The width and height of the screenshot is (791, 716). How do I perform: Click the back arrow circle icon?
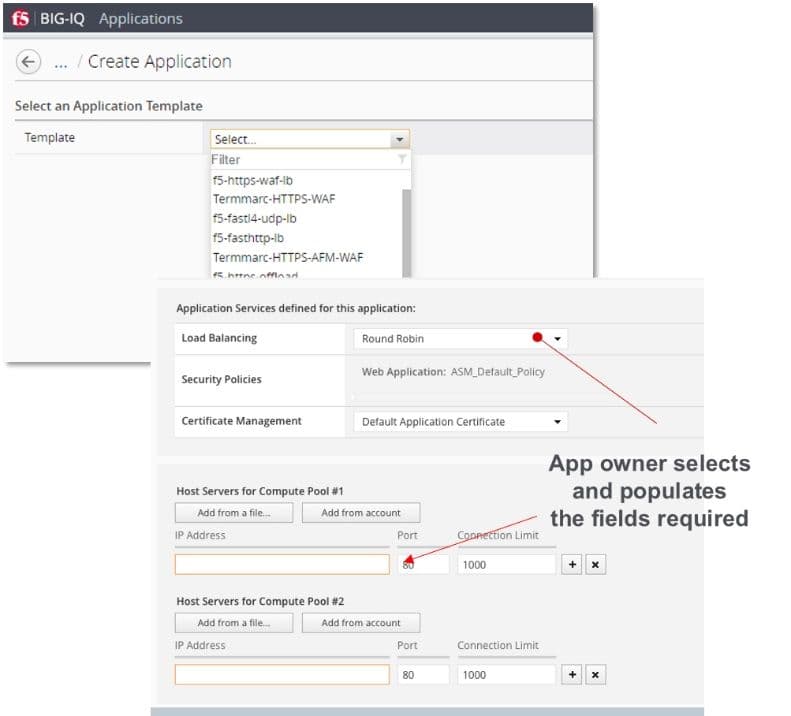click(x=28, y=62)
